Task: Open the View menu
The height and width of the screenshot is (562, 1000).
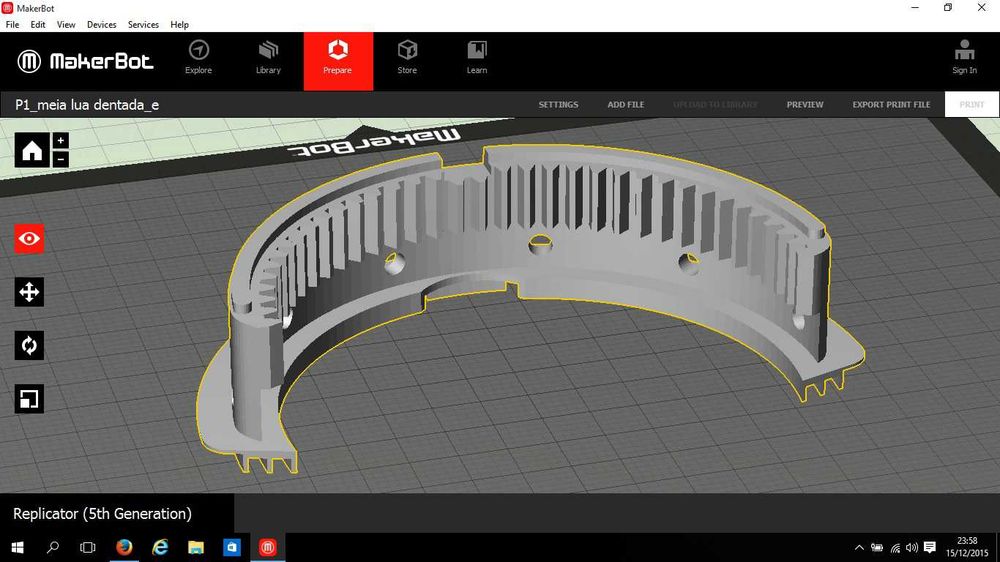Action: tap(66, 25)
